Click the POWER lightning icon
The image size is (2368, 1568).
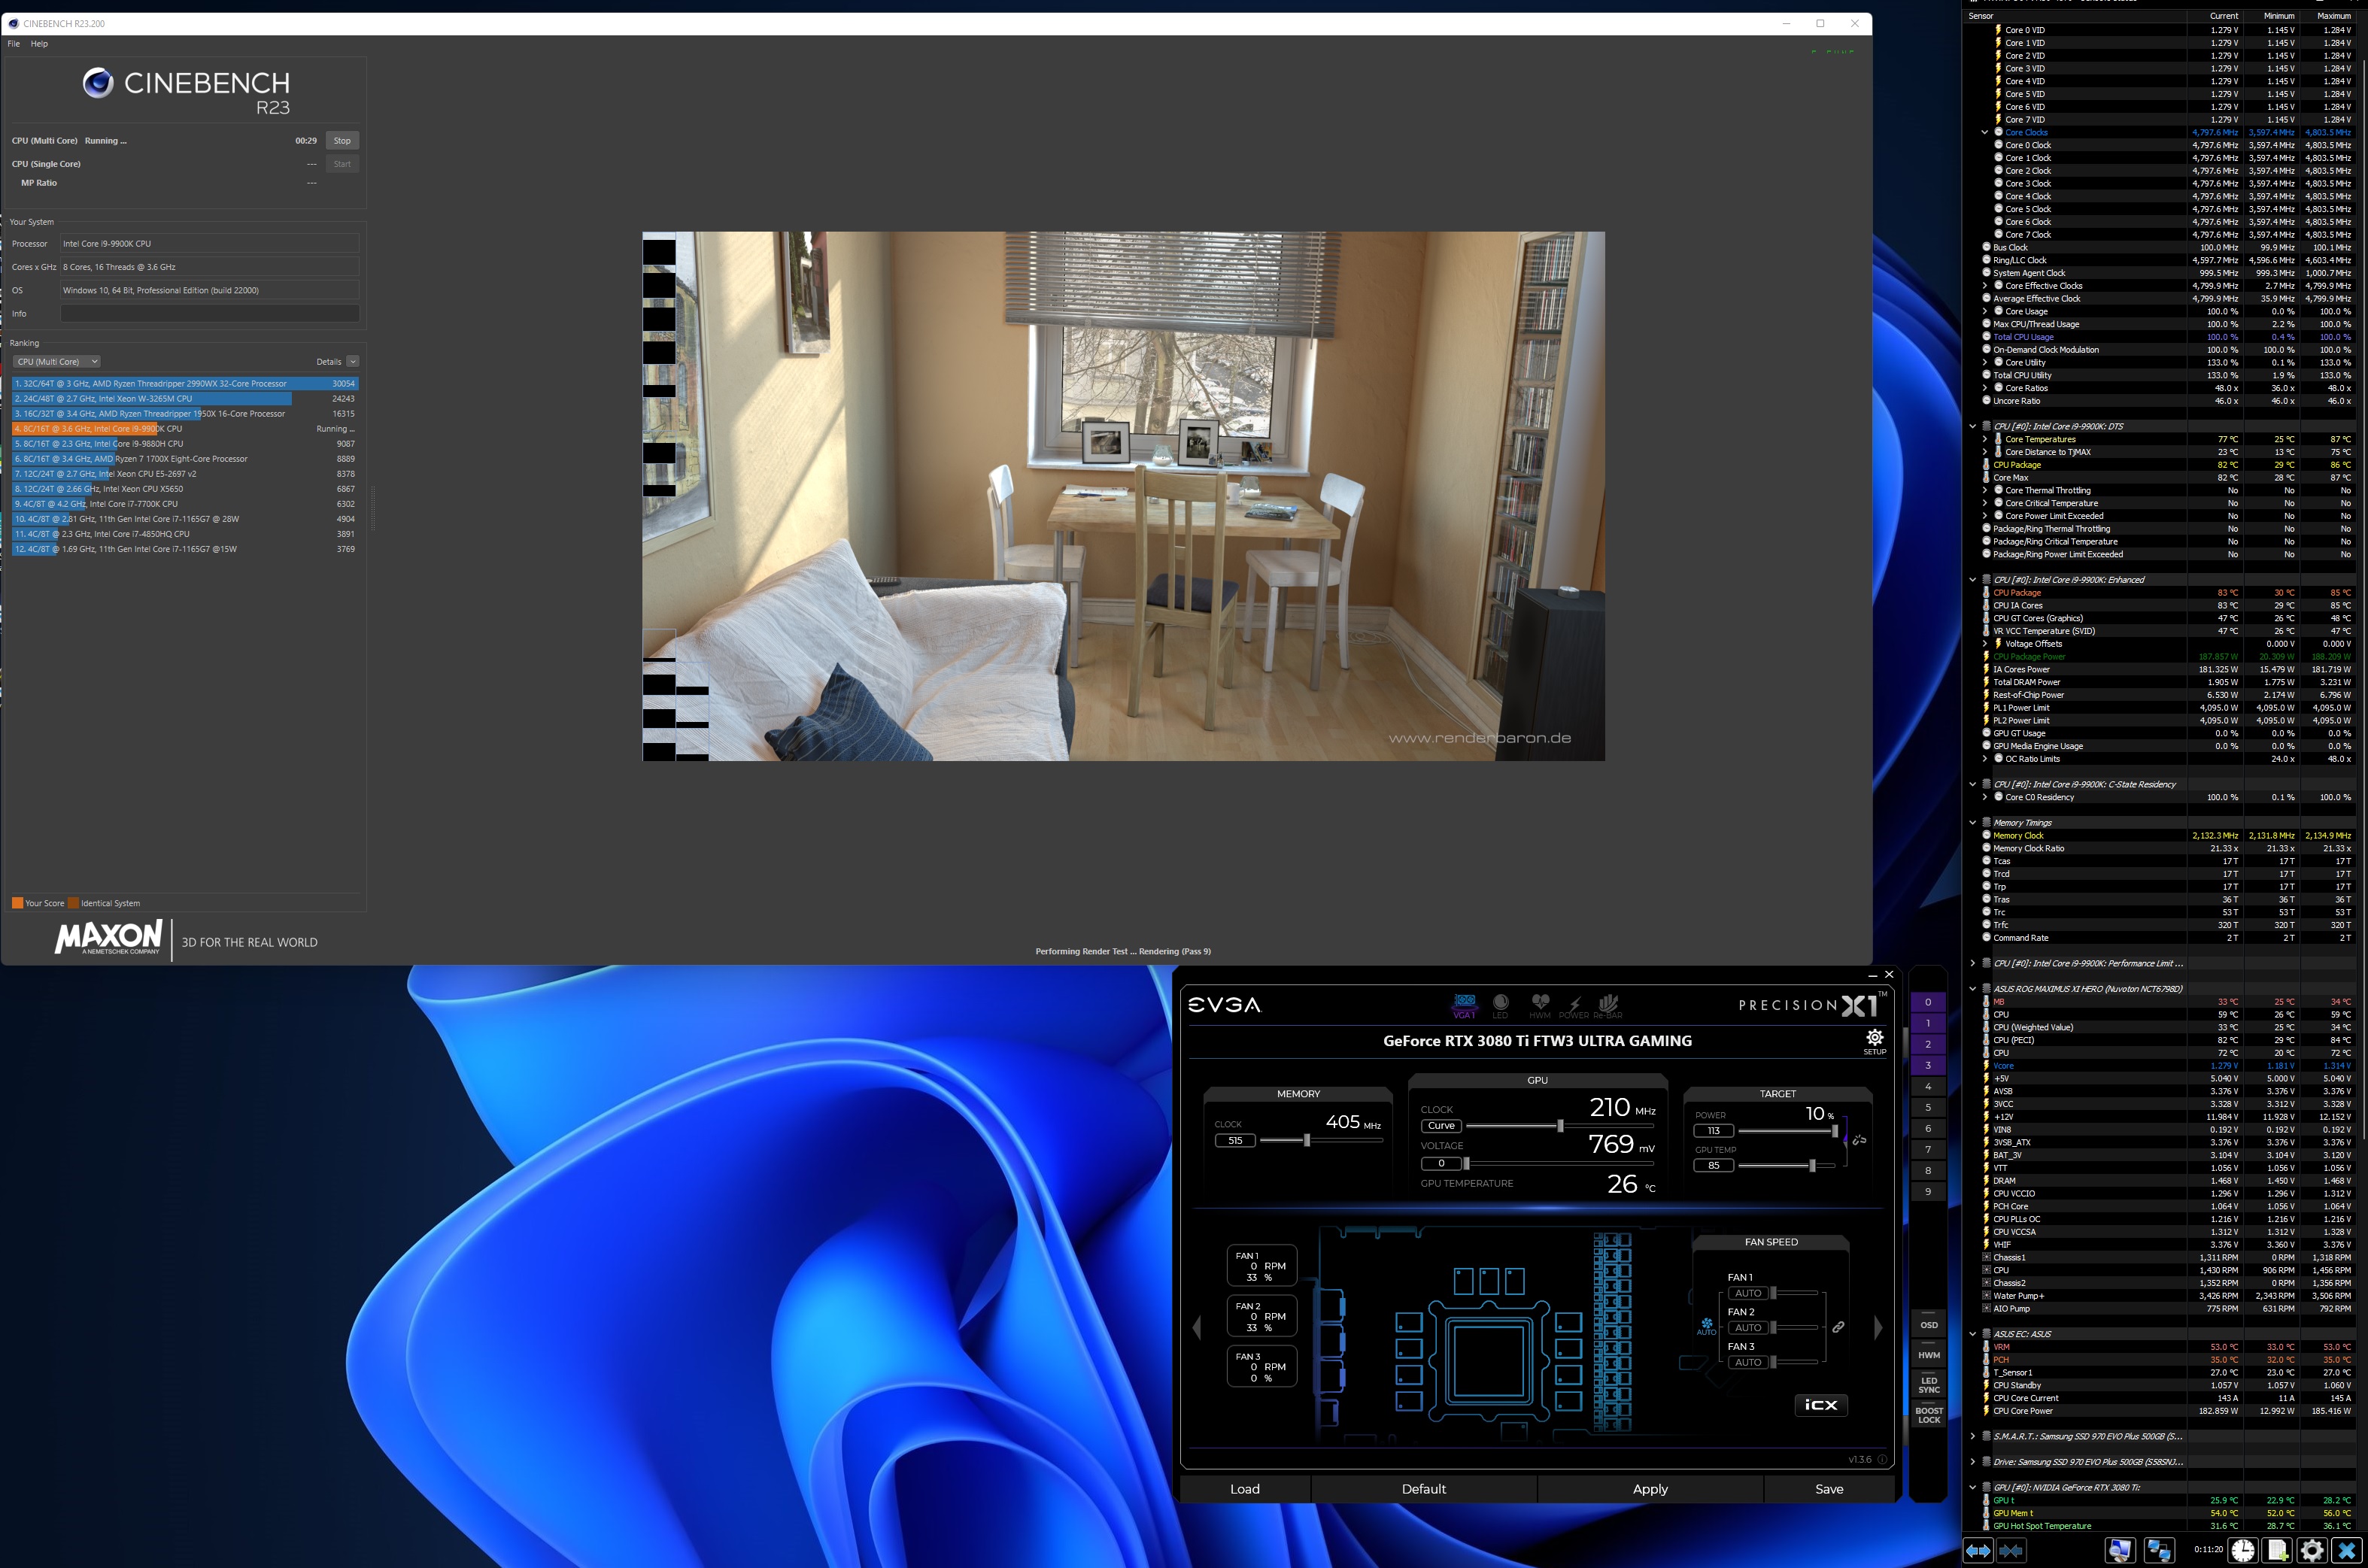pyautogui.click(x=1574, y=1004)
